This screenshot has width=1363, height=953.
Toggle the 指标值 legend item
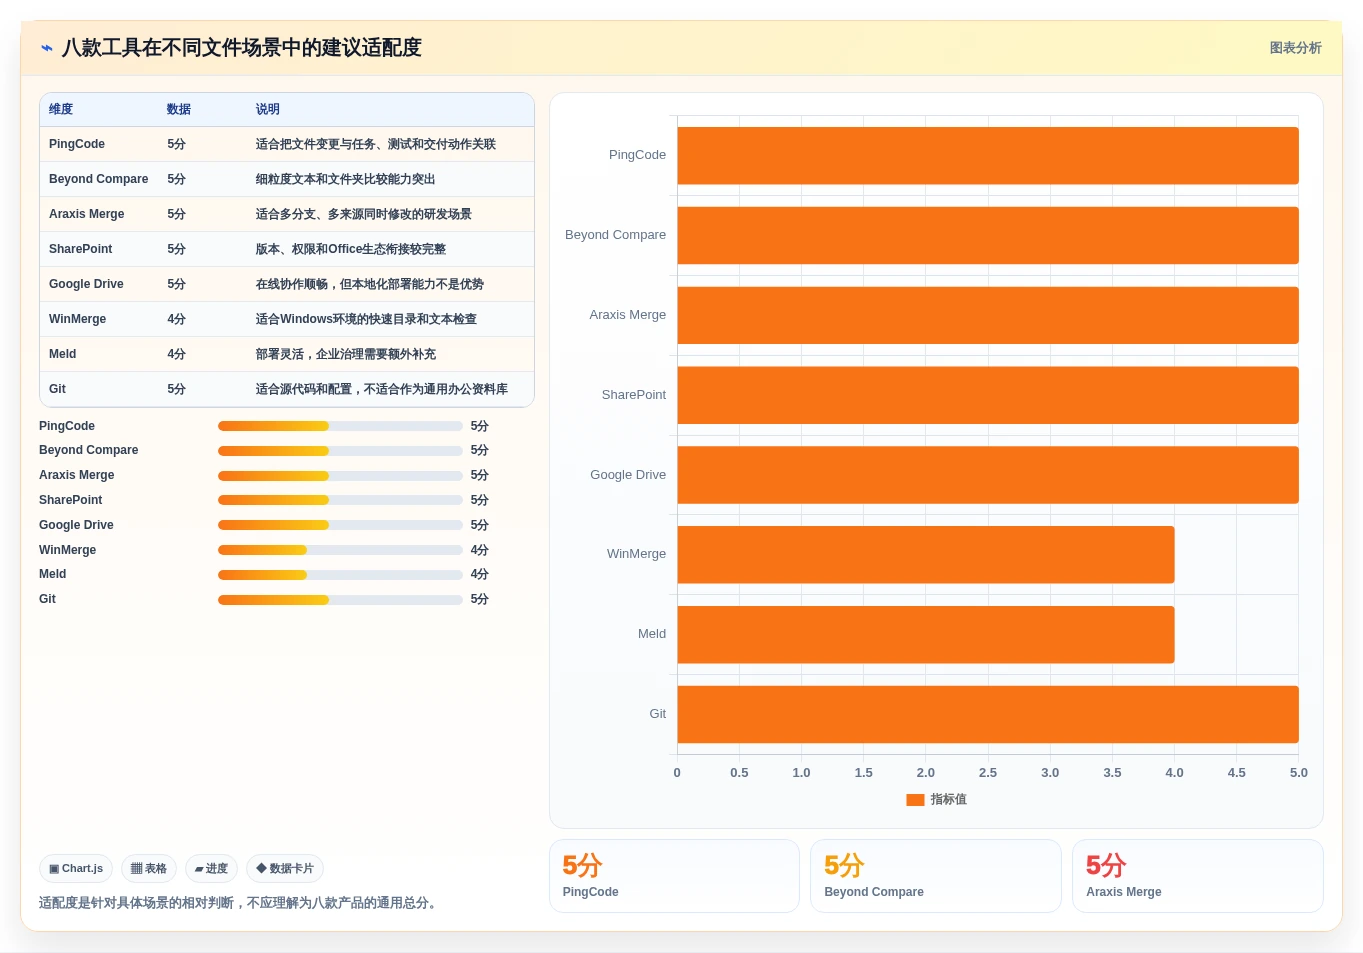[936, 799]
